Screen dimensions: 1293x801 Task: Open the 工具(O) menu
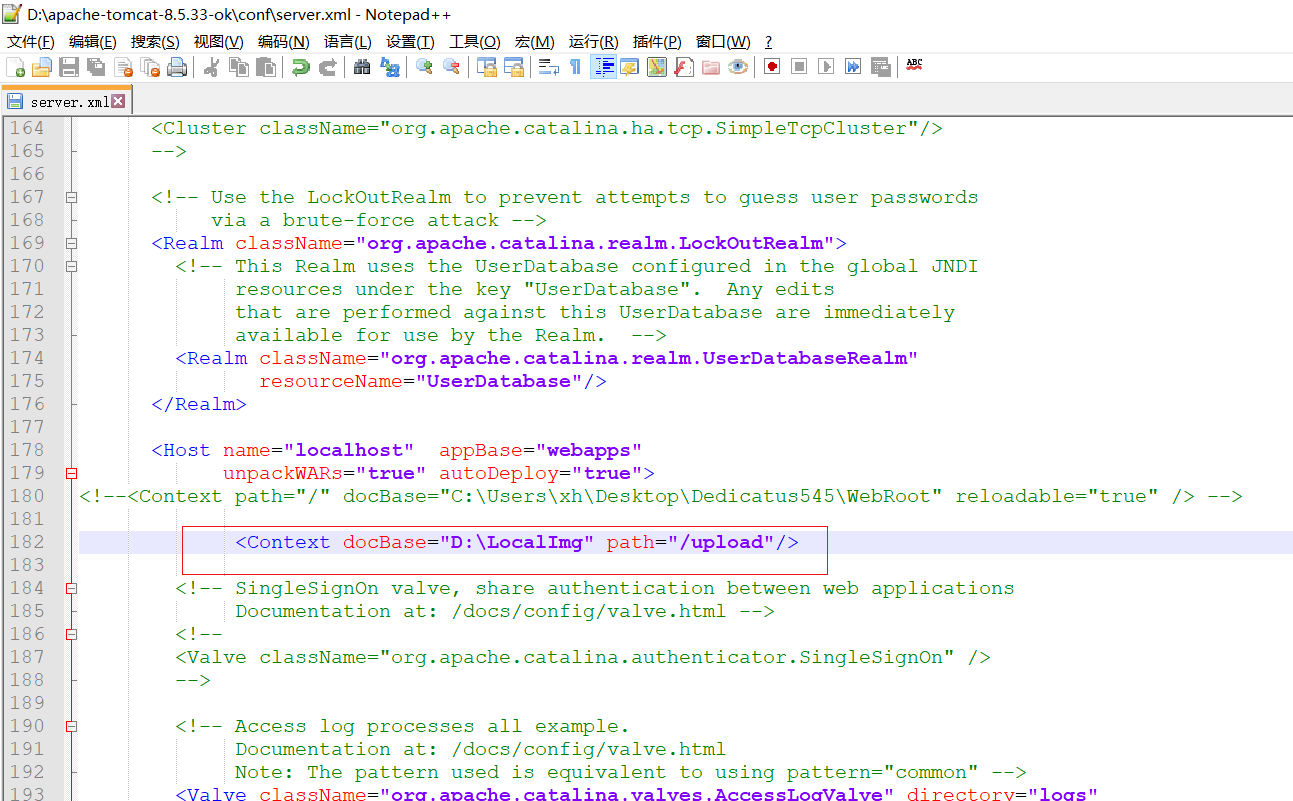click(475, 42)
